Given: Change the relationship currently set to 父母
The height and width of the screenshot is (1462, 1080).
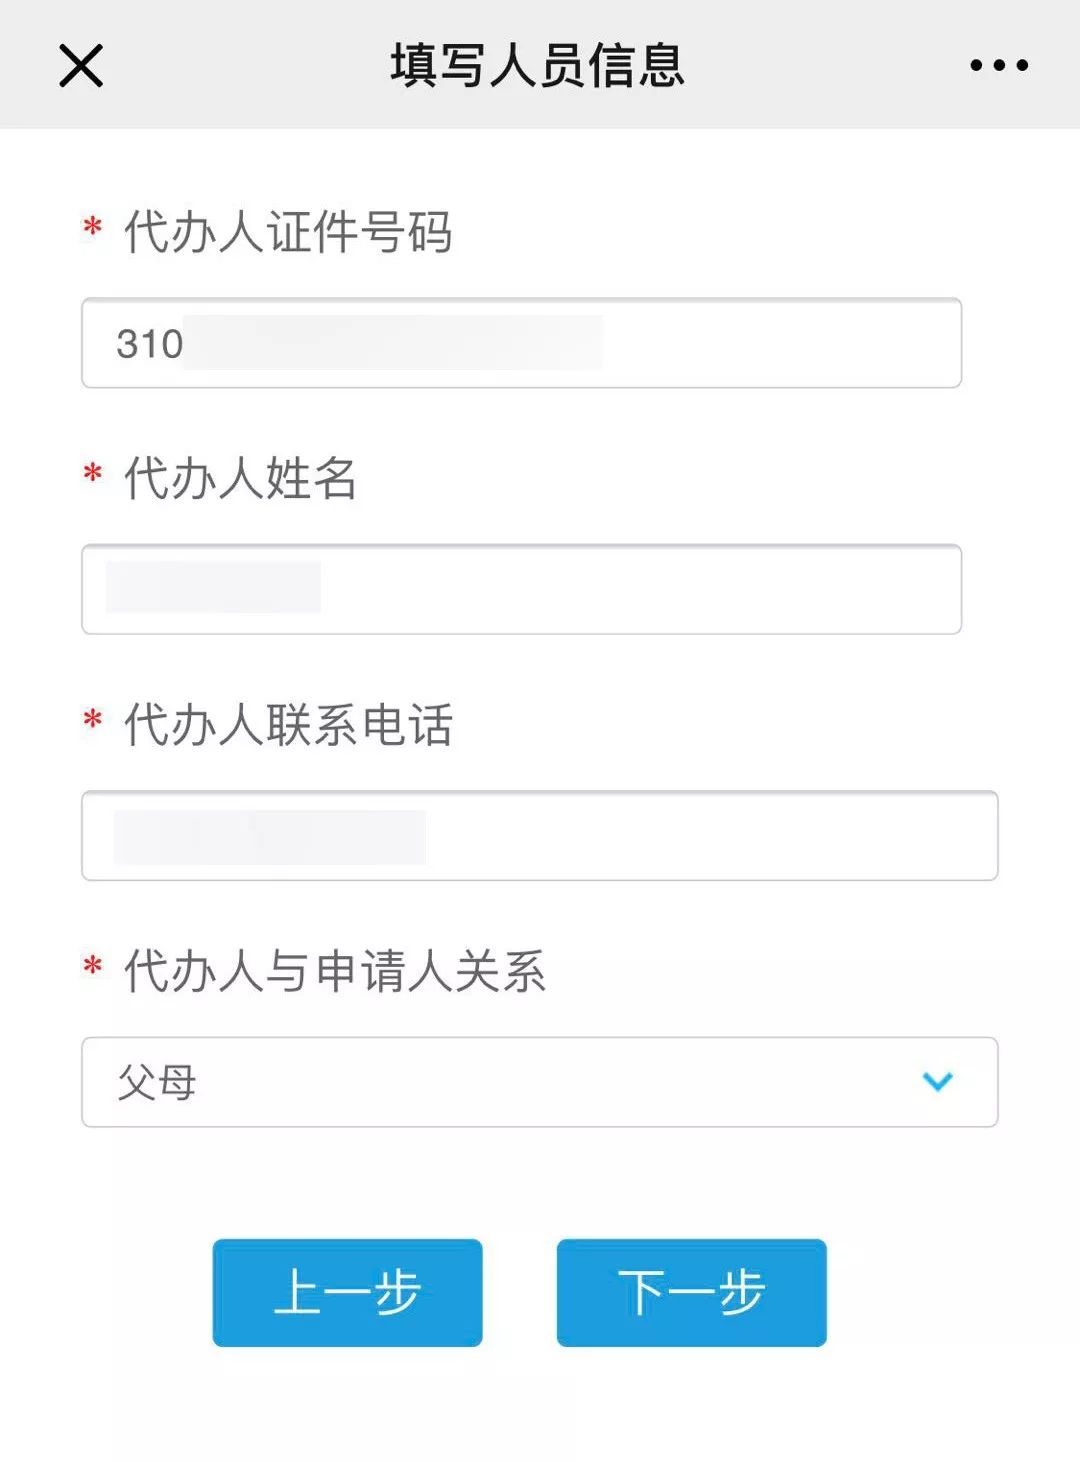Looking at the screenshot, I should coord(540,1082).
